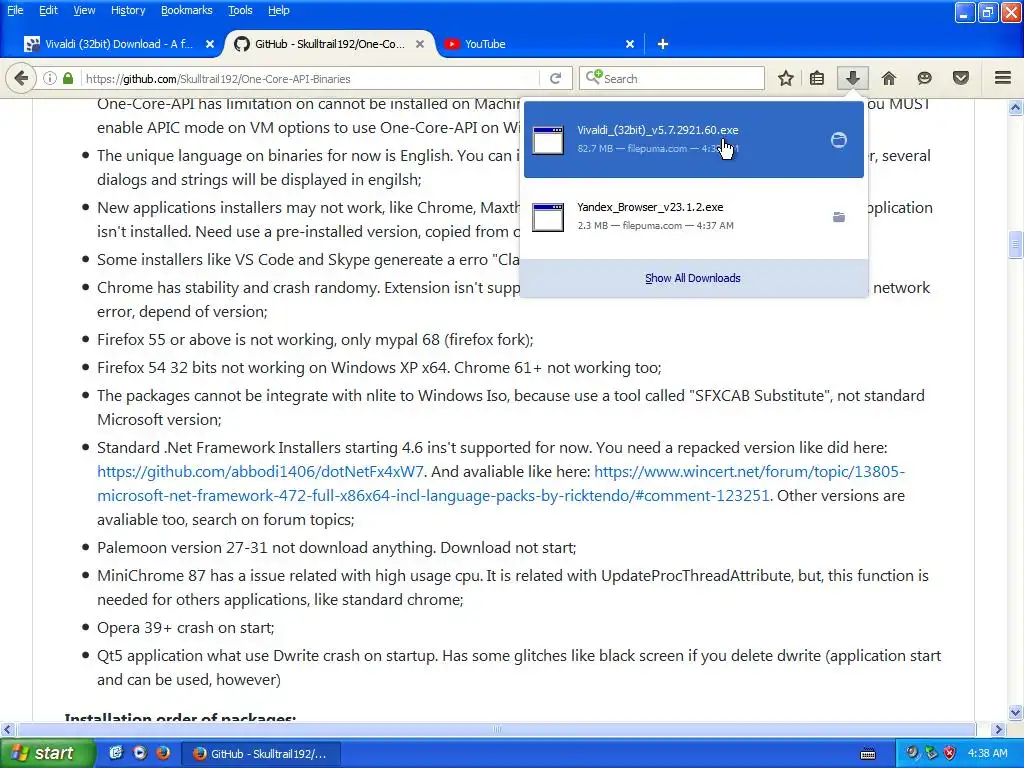The height and width of the screenshot is (768, 1024).
Task: Go to the Firefox home page
Action: coord(889,78)
